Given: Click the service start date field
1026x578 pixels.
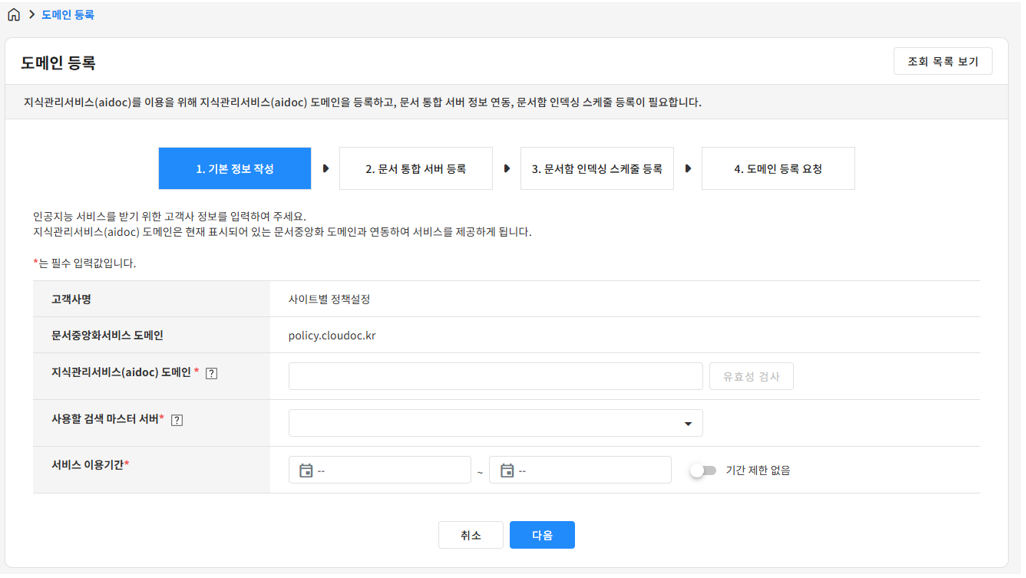Looking at the screenshot, I should (x=390, y=470).
